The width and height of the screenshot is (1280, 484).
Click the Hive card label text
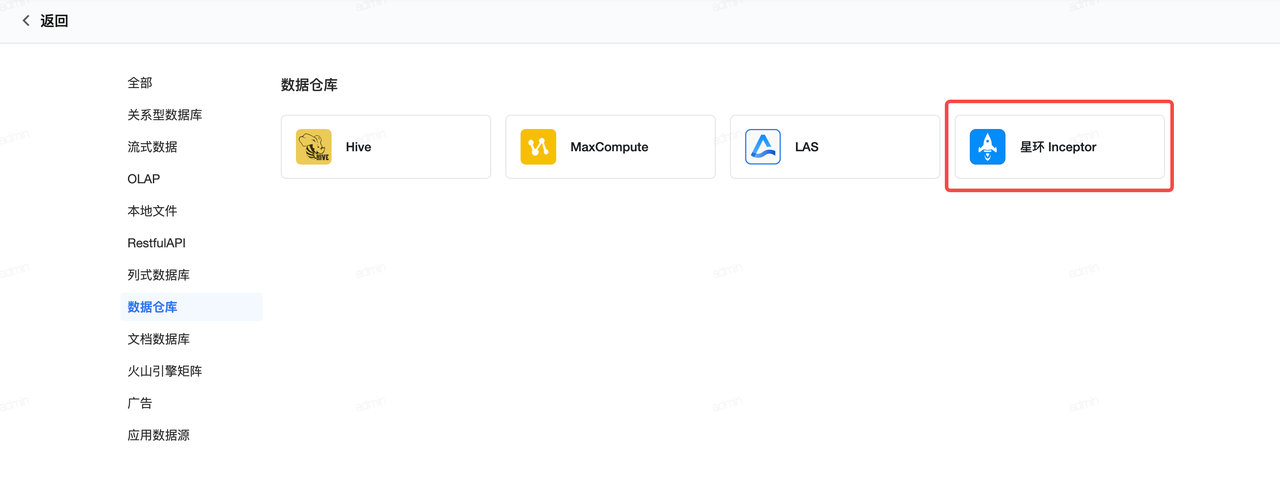pos(358,147)
